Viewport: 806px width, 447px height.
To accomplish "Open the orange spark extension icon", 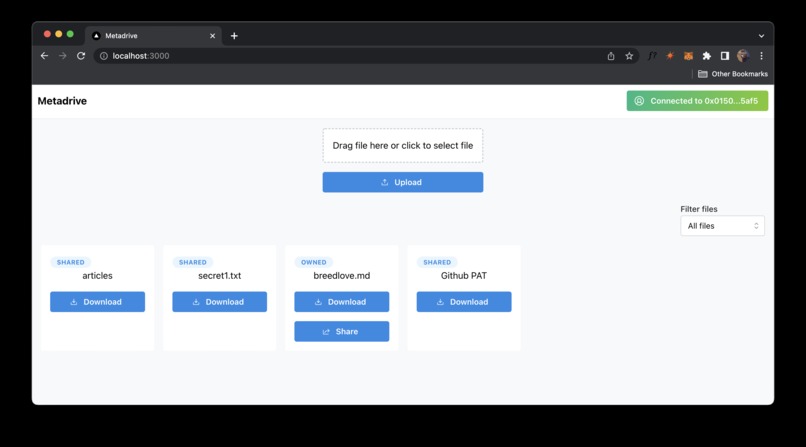I will click(670, 56).
